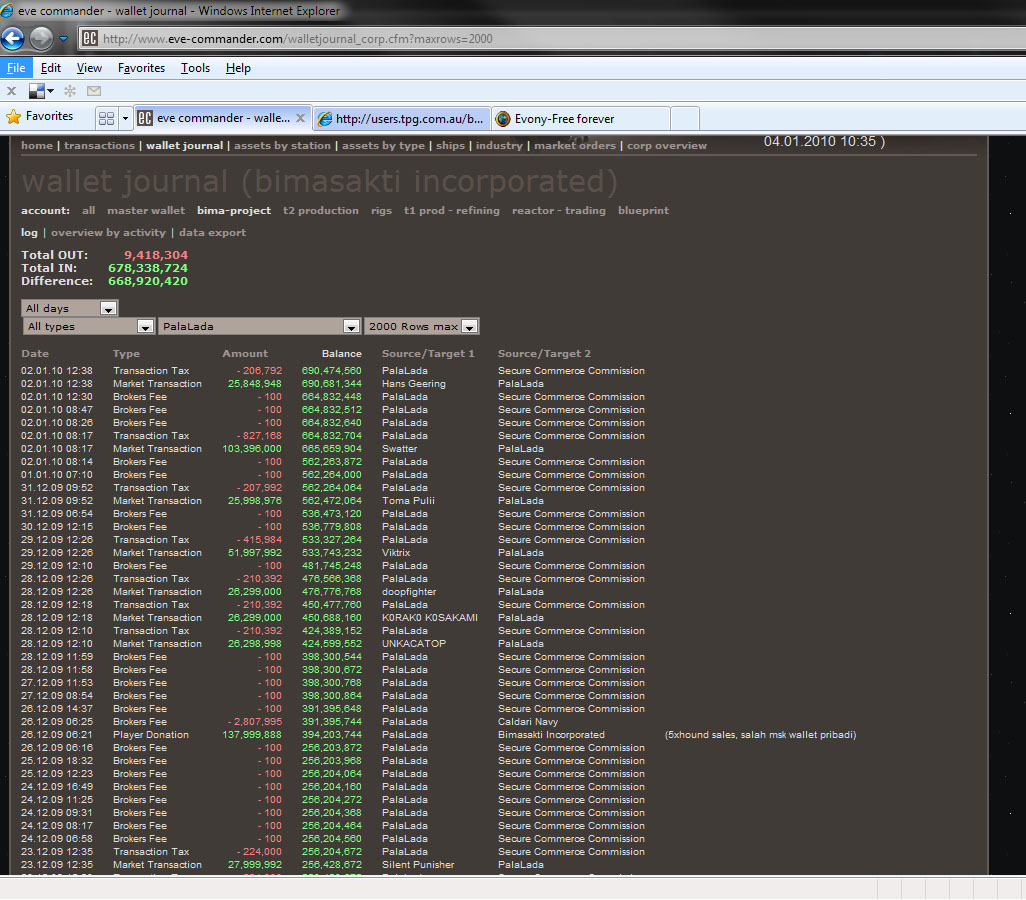Viewport: 1026px width, 900px height.
Task: Open the View menu
Action: [89, 68]
